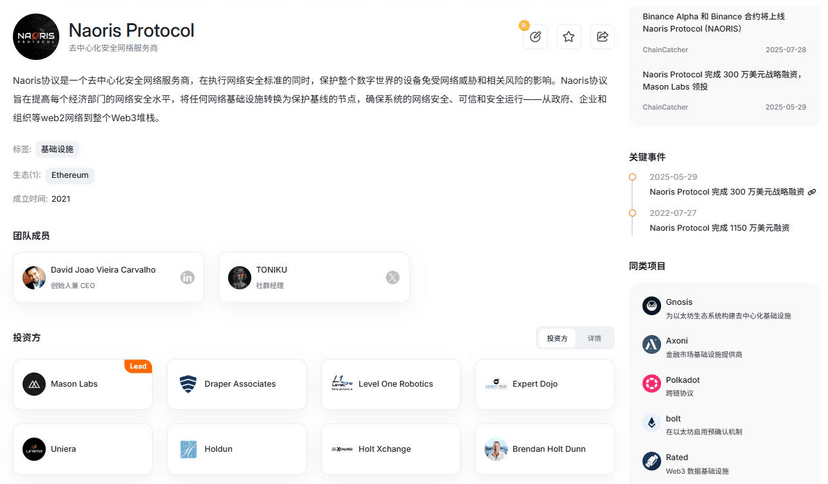Favorite Naoris Protocol with the star icon
This screenshot has height=484, width=828.
568,37
